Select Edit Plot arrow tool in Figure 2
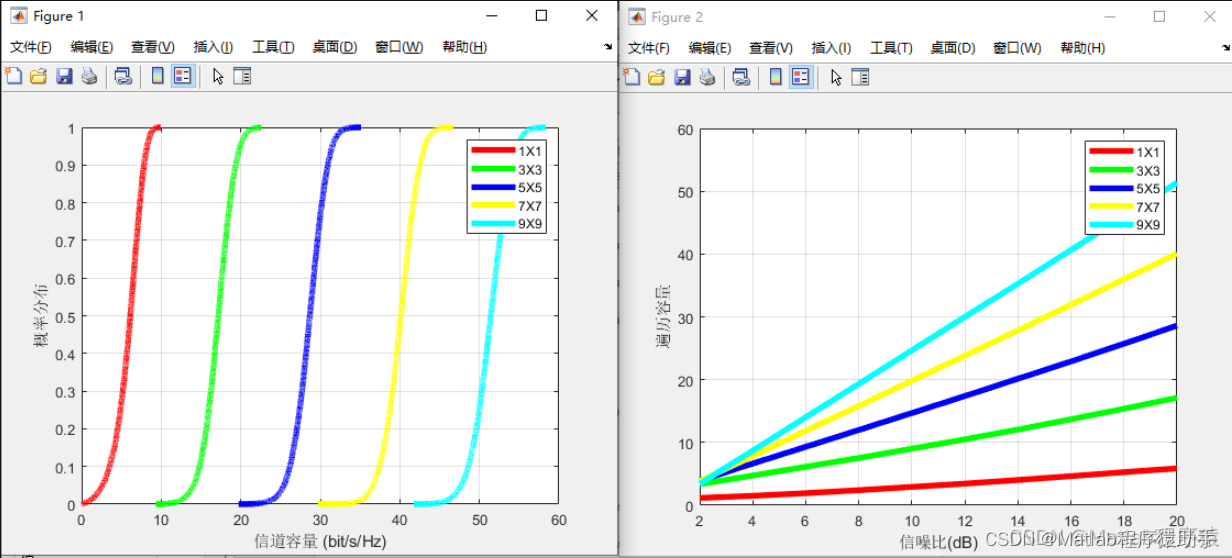The height and width of the screenshot is (558, 1232). point(835,77)
